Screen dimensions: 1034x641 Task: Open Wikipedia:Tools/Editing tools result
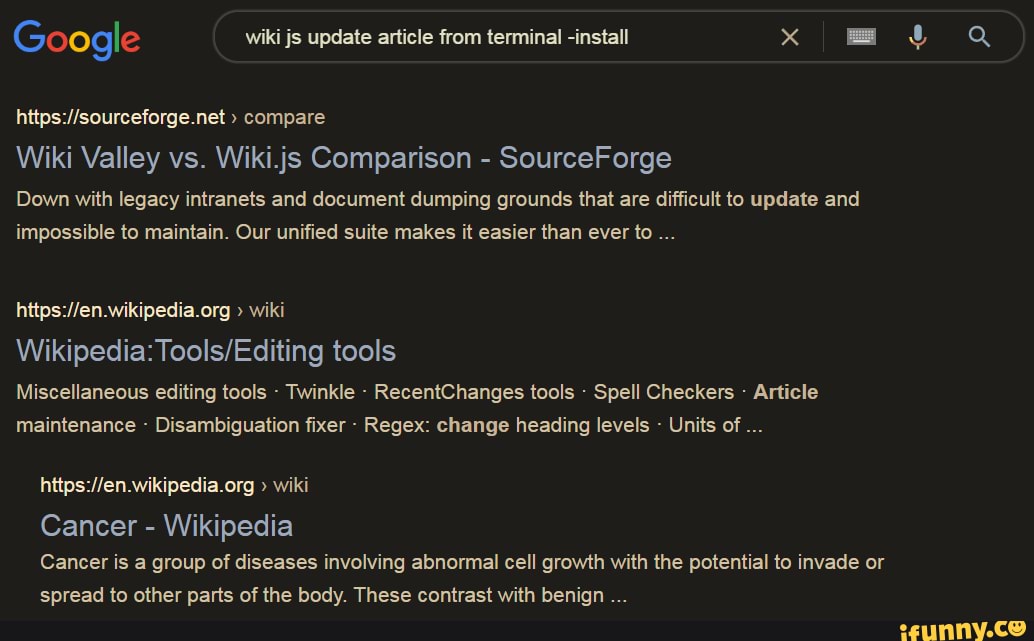pyautogui.click(x=206, y=351)
